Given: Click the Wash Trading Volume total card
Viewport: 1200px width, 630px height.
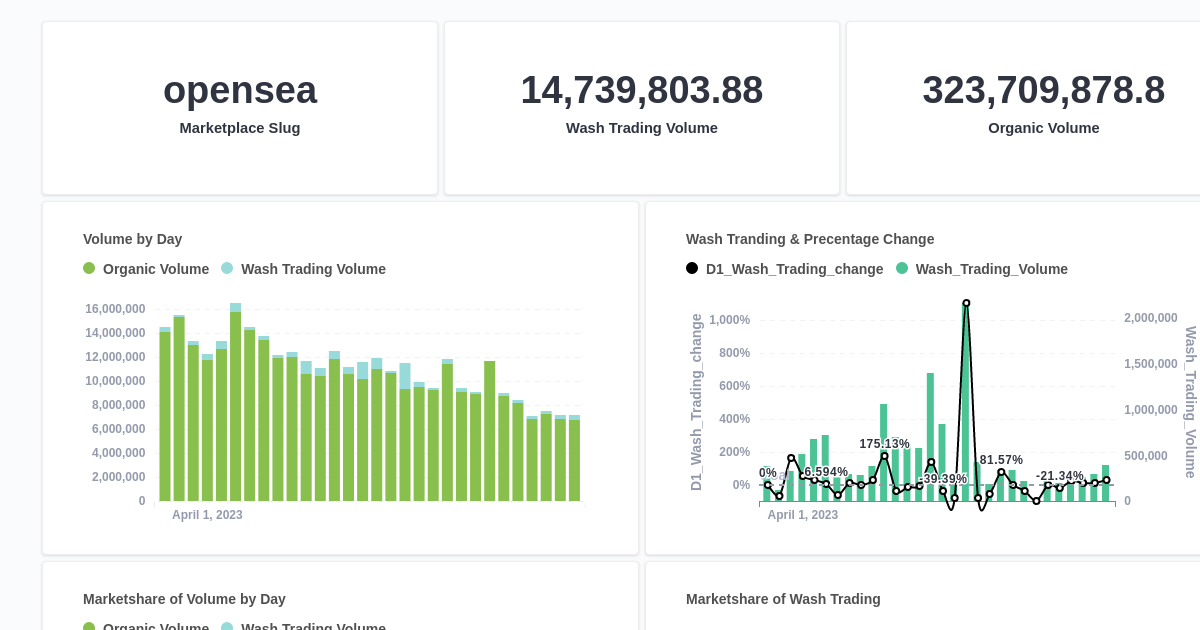Looking at the screenshot, I should click(642, 107).
